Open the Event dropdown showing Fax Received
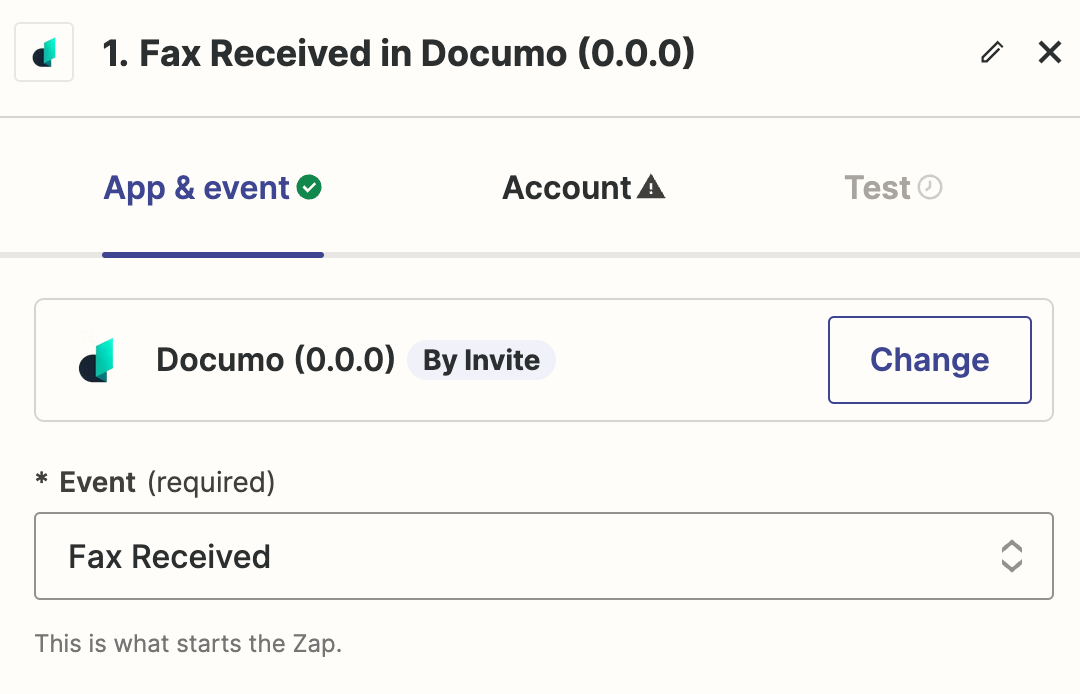Image resolution: width=1080 pixels, height=694 pixels. pos(543,556)
